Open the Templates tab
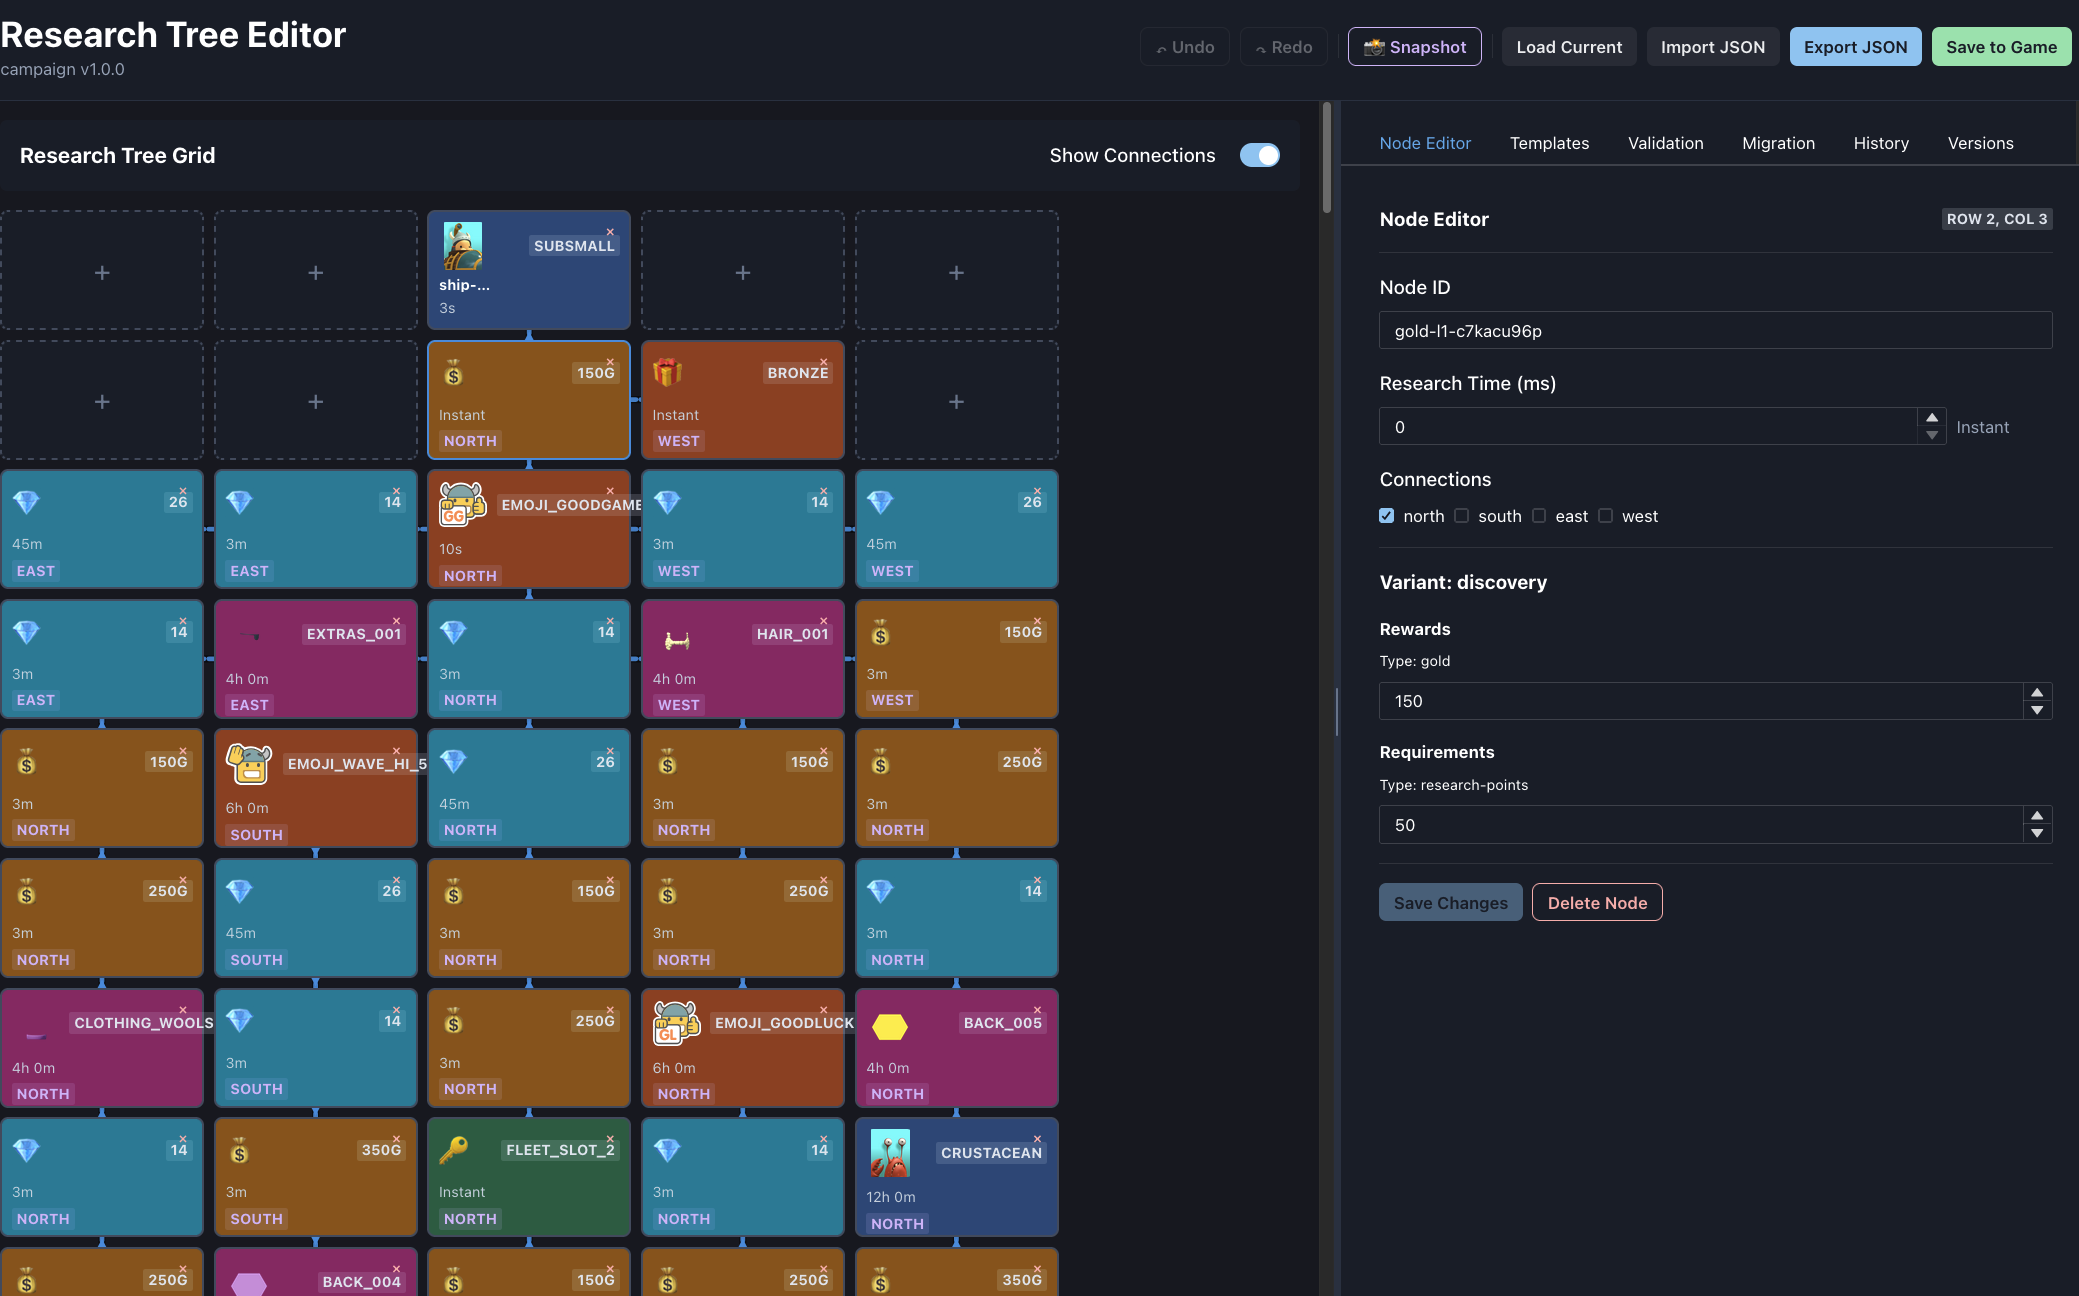This screenshot has width=2079, height=1296. [x=1549, y=143]
